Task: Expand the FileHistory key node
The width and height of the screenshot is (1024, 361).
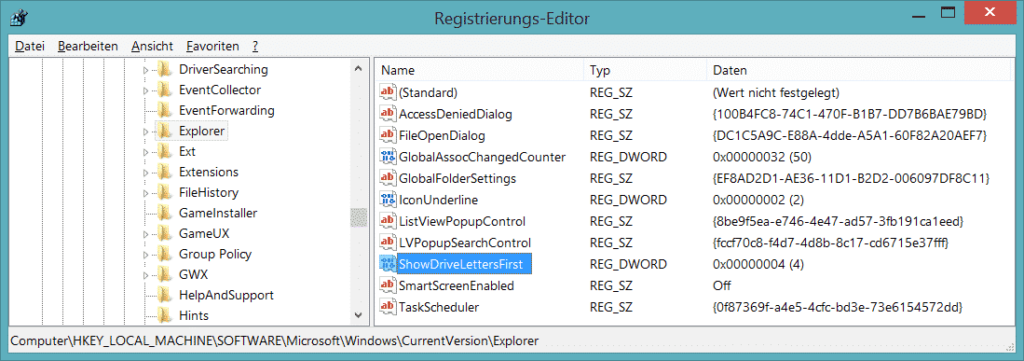Action: coord(146,193)
